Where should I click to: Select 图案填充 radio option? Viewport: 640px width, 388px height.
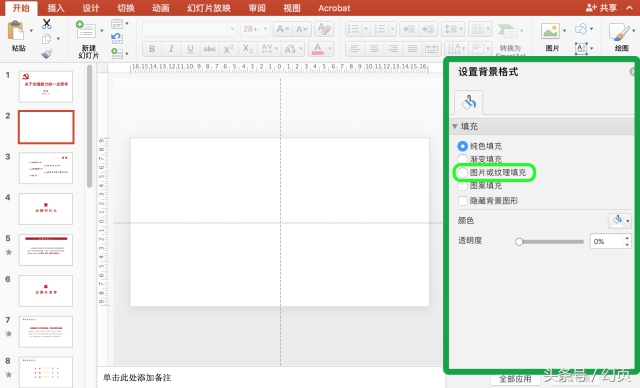coord(462,186)
